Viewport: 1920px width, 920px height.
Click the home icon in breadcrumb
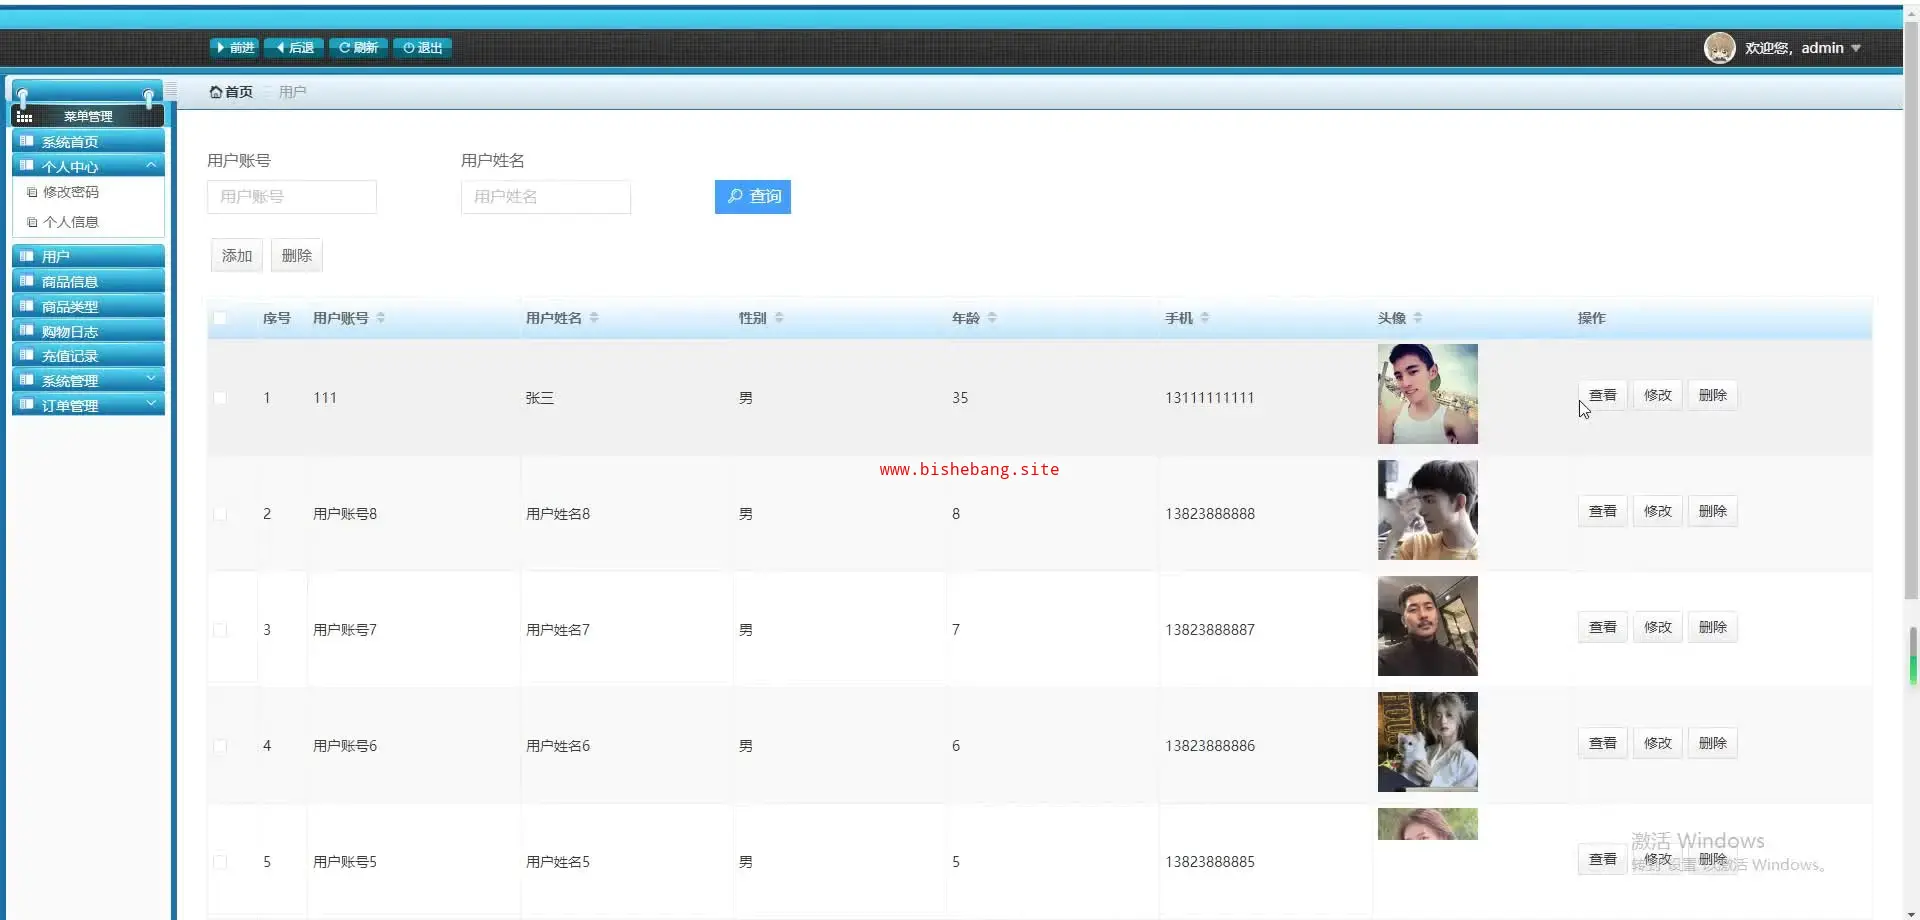[215, 92]
